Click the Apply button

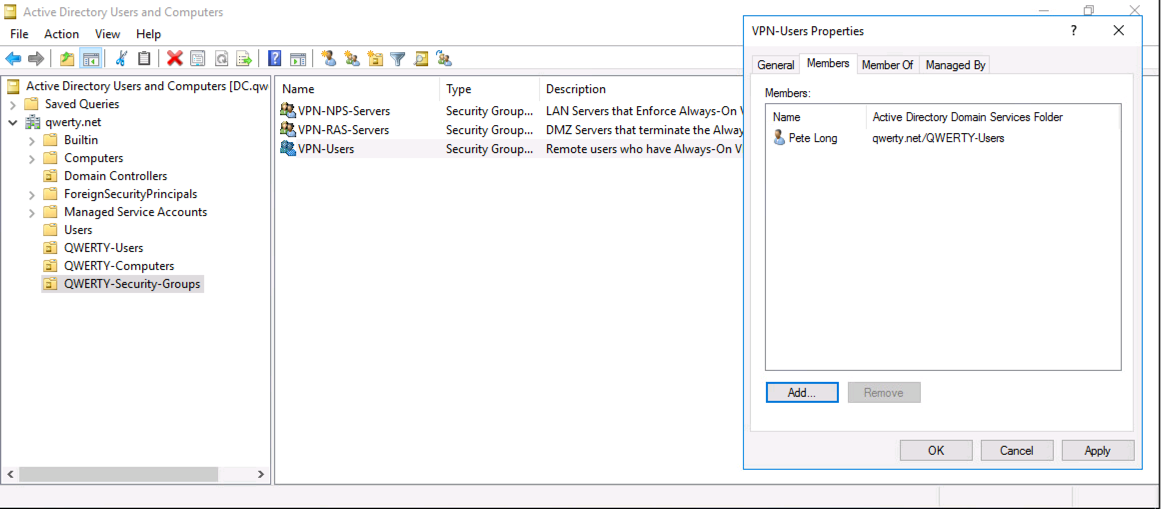(1097, 450)
